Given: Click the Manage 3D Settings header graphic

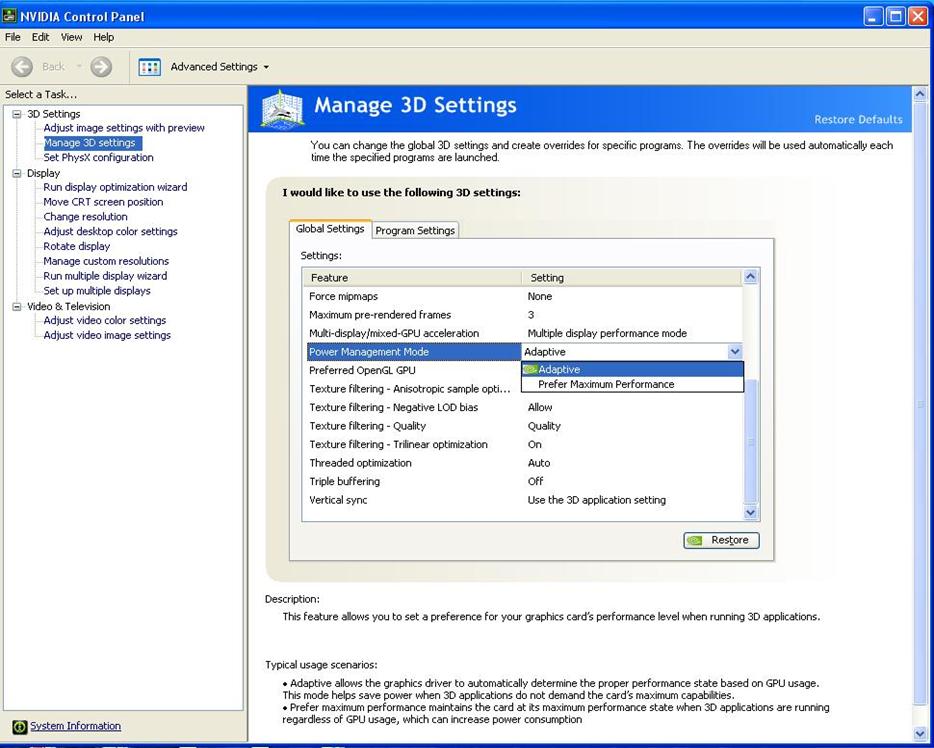Looking at the screenshot, I should click(x=282, y=108).
